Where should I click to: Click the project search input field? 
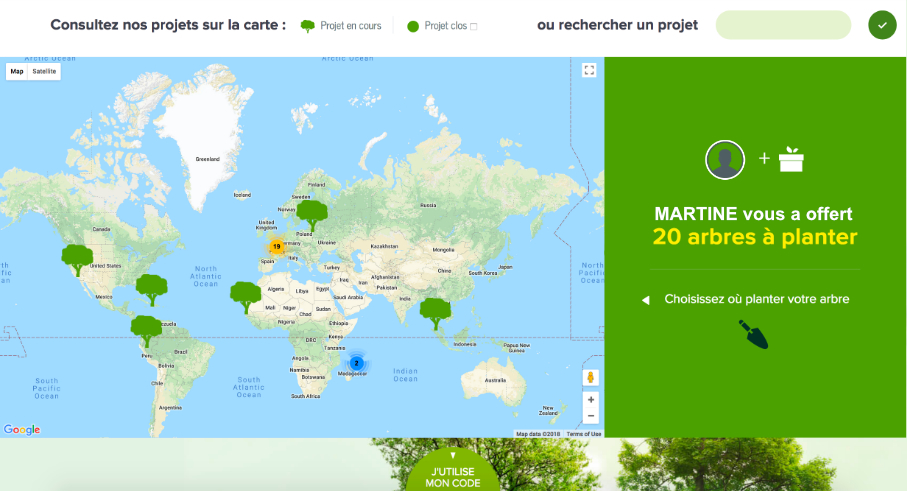point(782,25)
